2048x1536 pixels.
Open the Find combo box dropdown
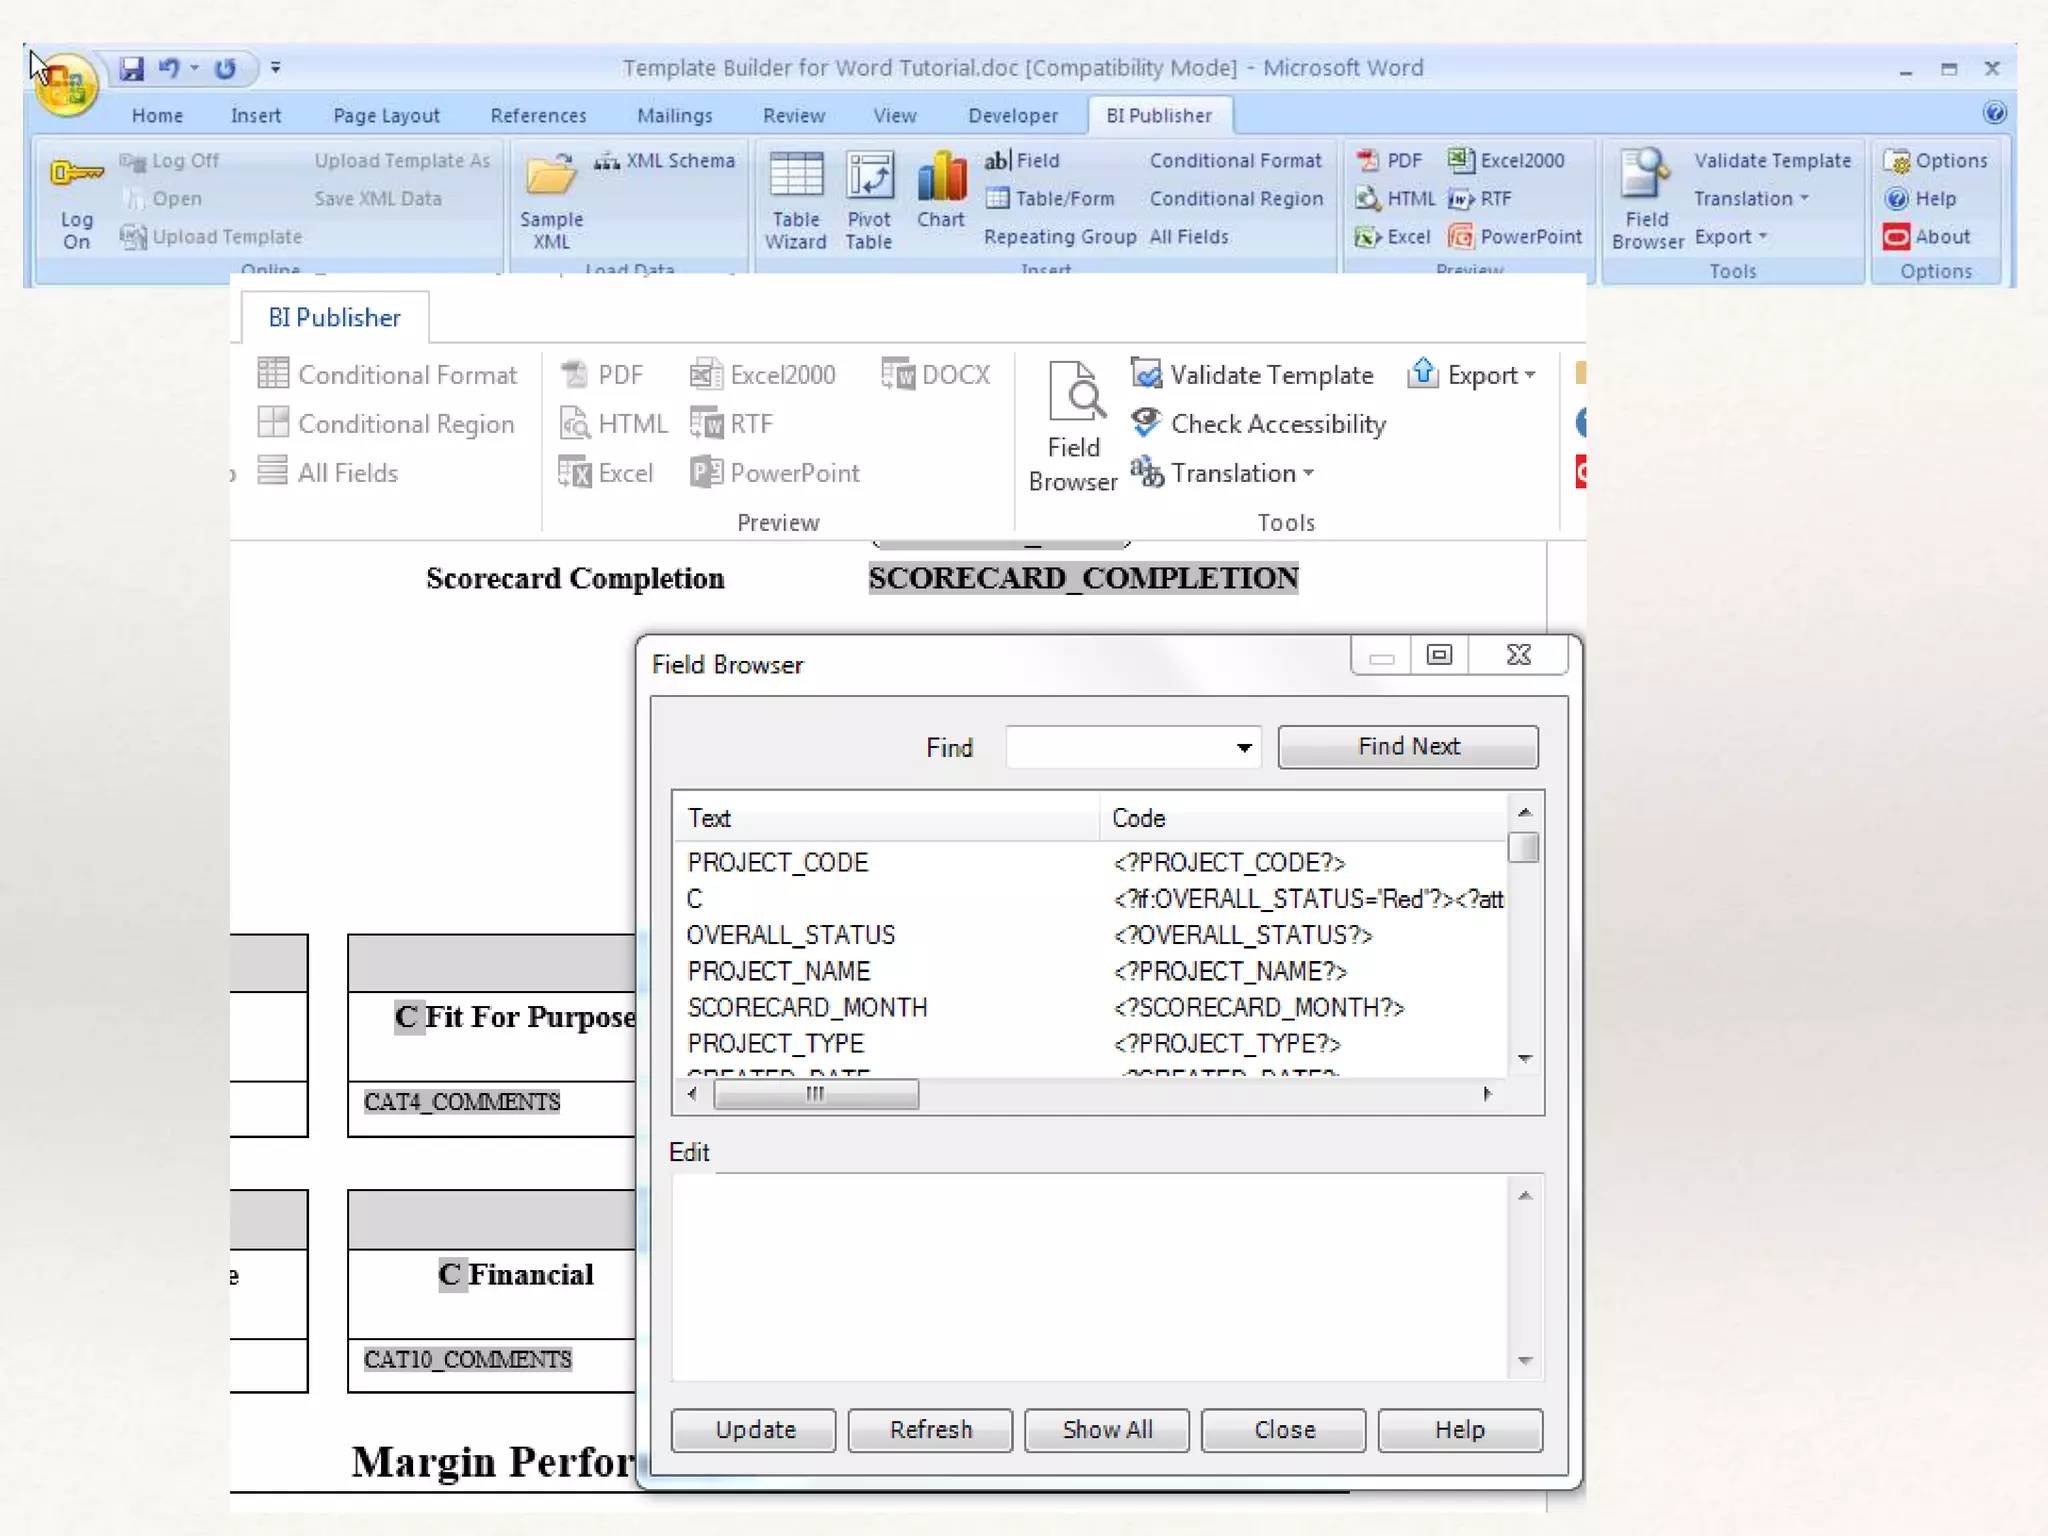[x=1243, y=748]
